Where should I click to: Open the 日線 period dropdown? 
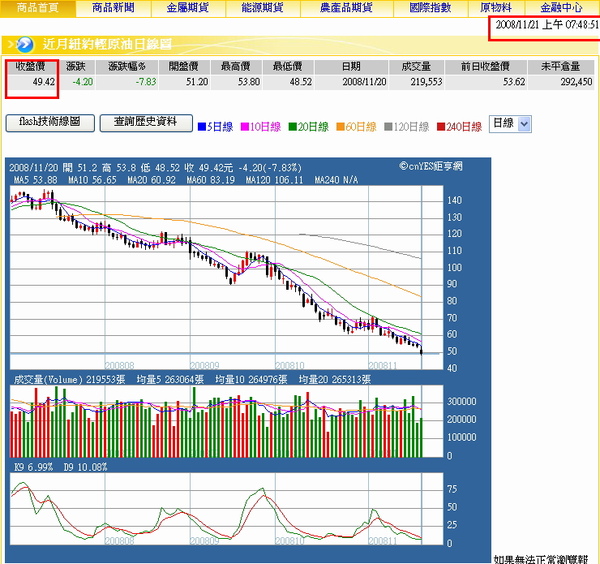(511, 124)
